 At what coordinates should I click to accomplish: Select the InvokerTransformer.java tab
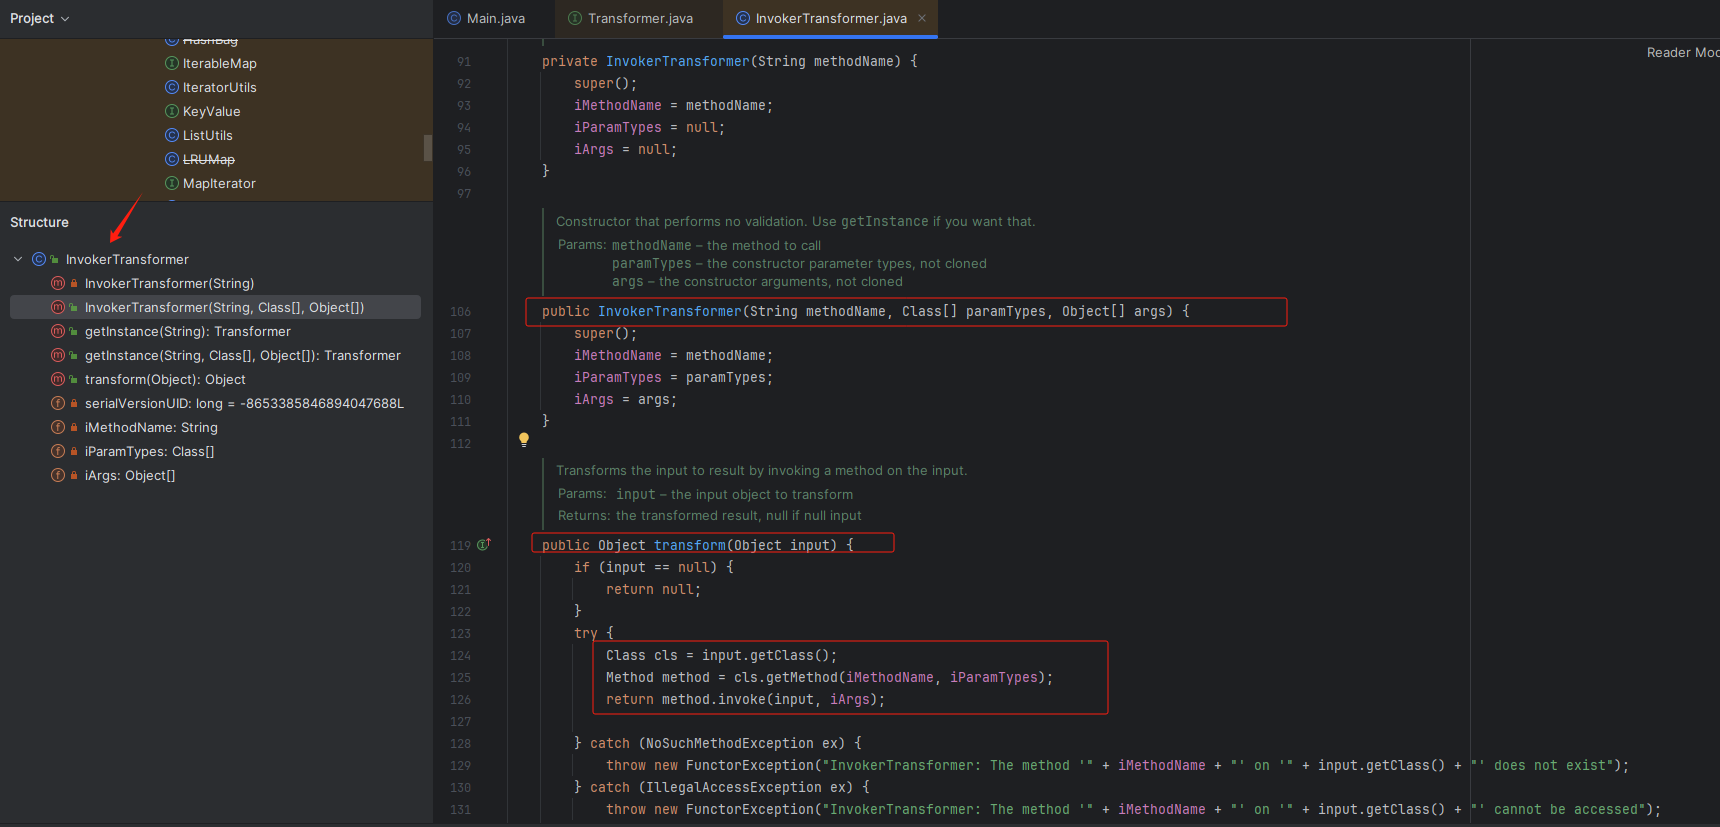point(831,18)
